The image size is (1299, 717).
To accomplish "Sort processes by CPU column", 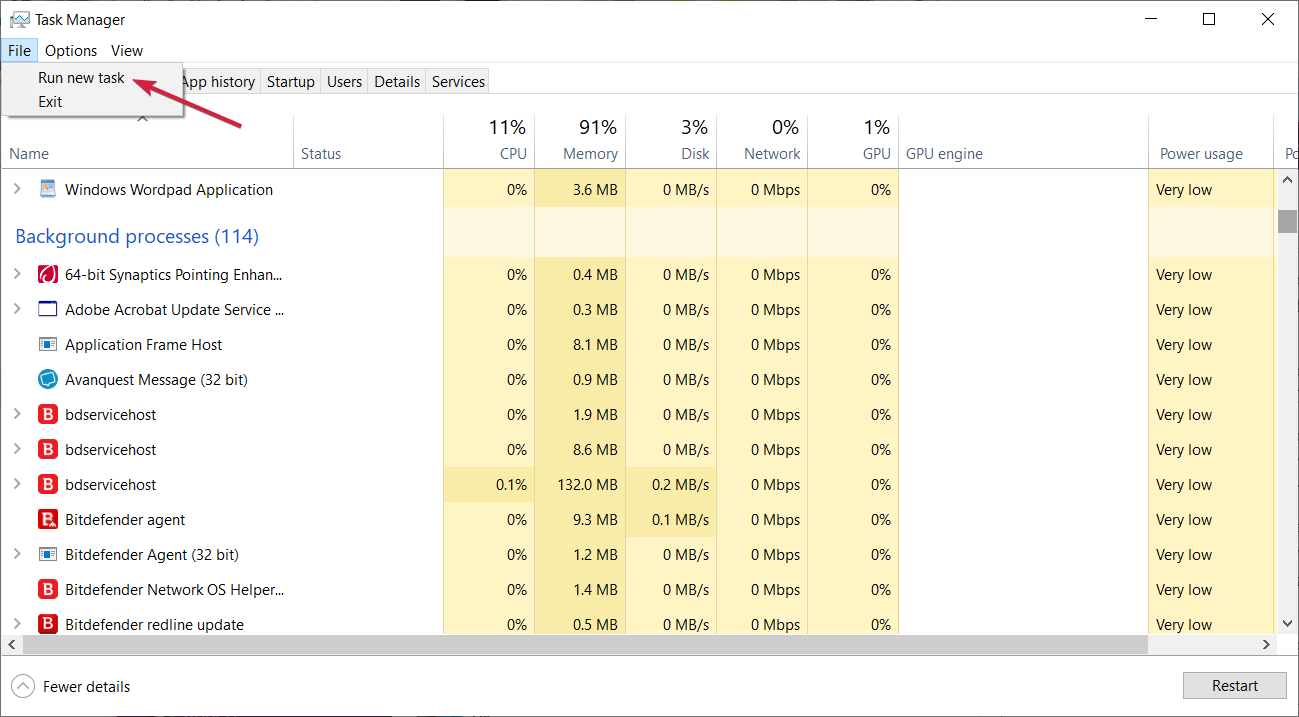I will click(489, 141).
